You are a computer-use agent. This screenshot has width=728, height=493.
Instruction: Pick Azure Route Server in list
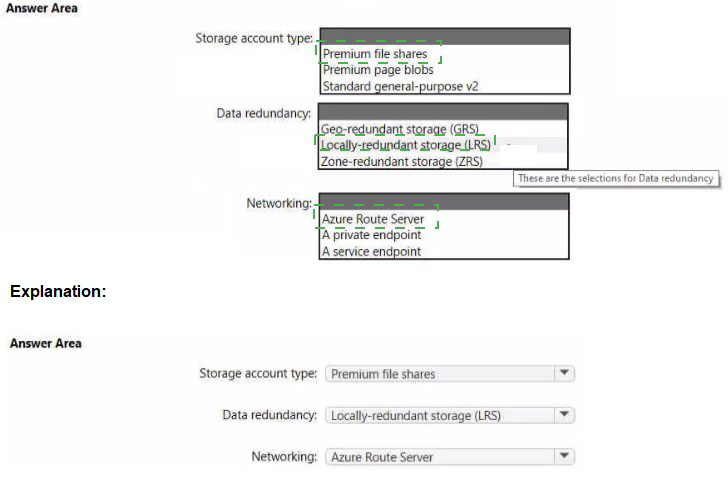373,219
